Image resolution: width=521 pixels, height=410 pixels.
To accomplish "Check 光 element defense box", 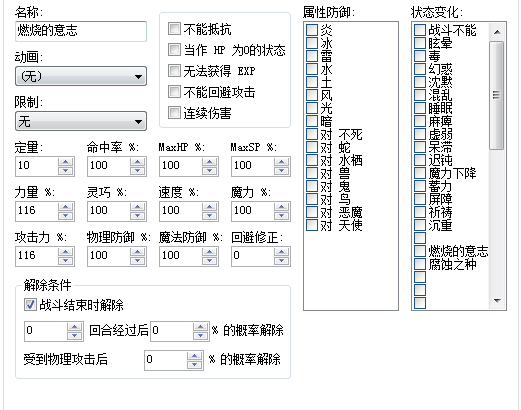I will pyautogui.click(x=312, y=108).
